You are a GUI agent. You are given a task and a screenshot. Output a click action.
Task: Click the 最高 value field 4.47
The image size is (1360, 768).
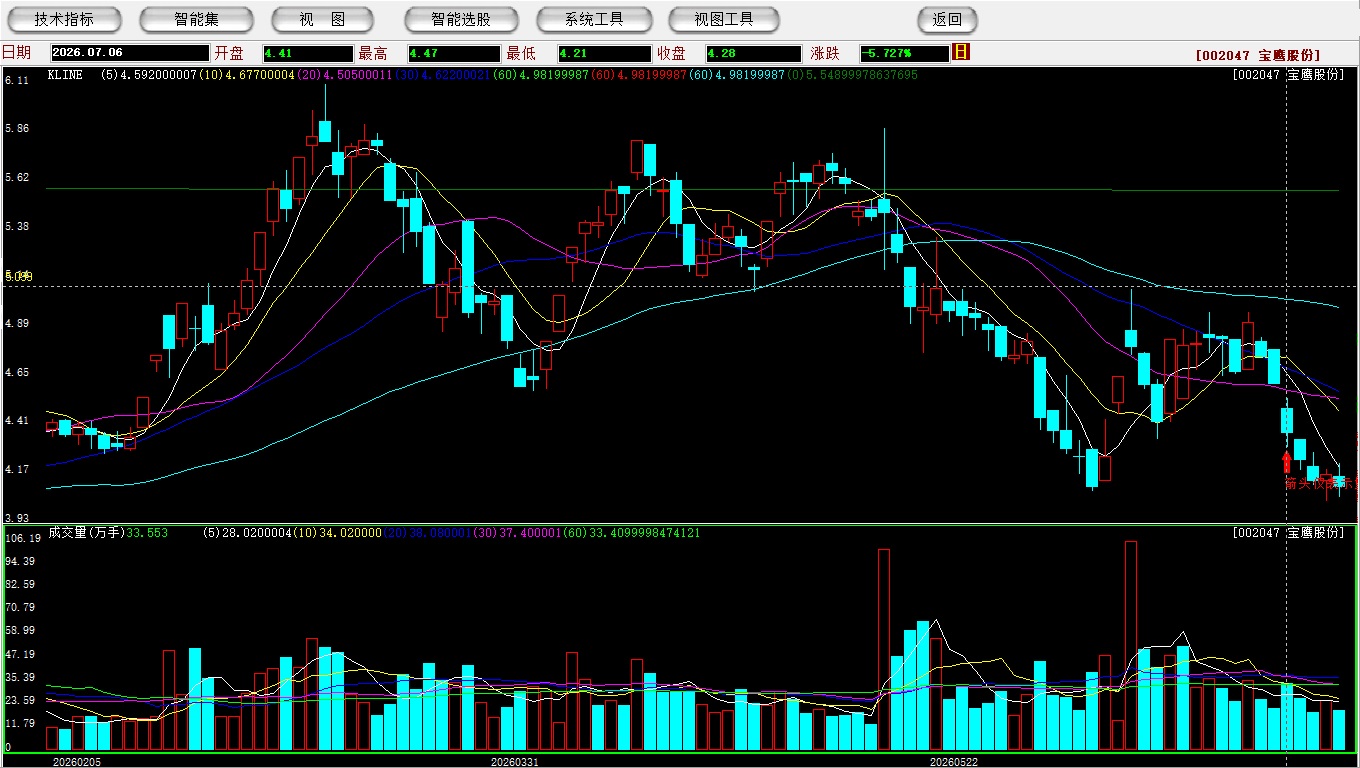pos(454,53)
